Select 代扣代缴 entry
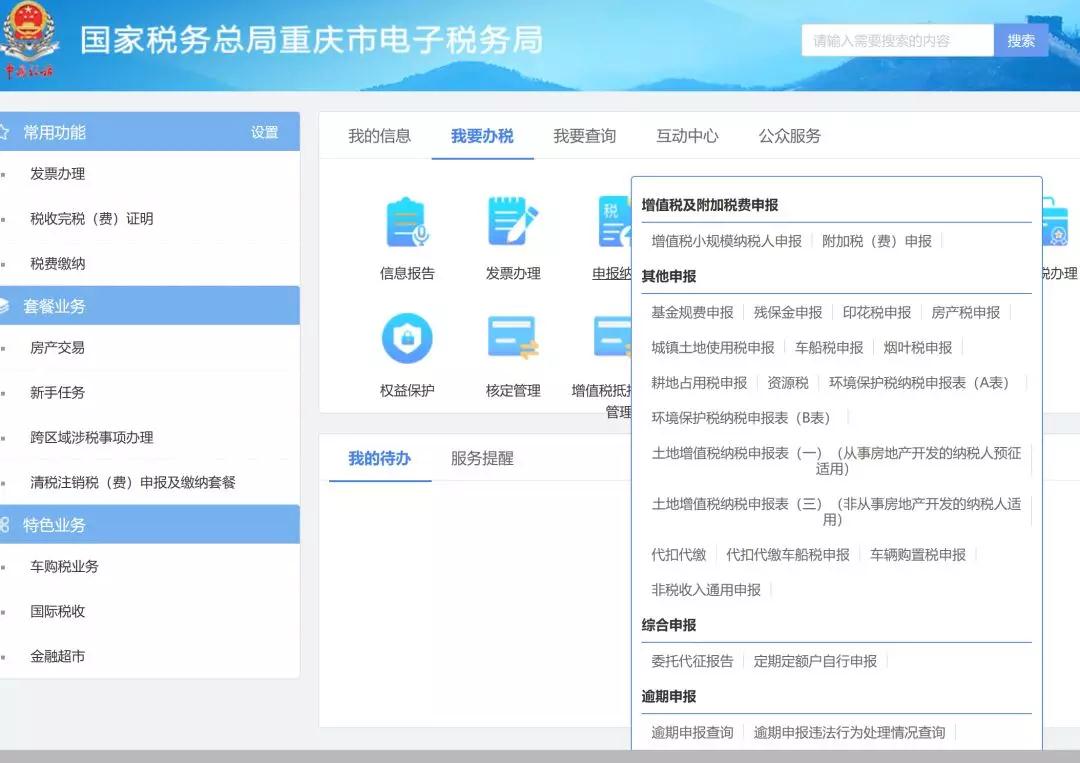The image size is (1080, 763). click(678, 554)
